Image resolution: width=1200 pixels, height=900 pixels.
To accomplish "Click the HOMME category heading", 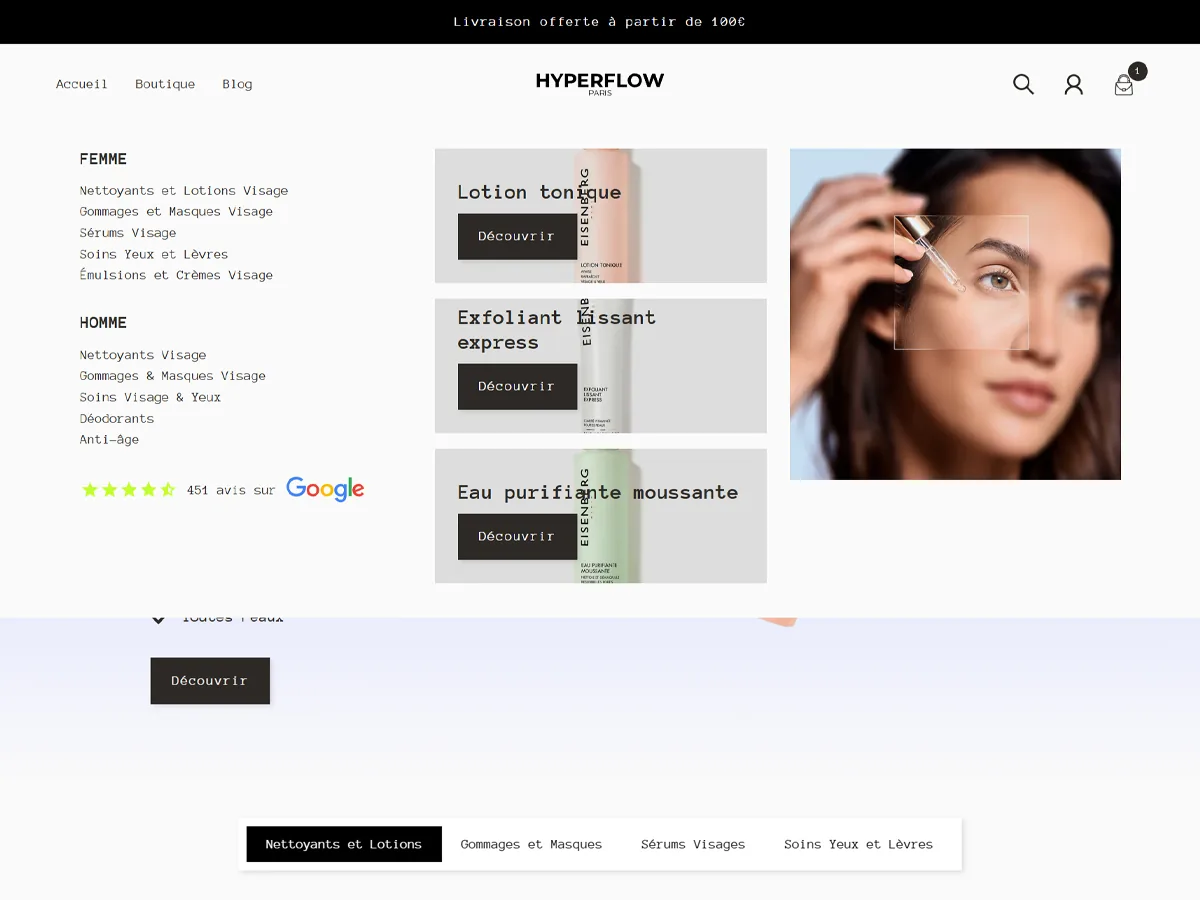I will 103,323.
